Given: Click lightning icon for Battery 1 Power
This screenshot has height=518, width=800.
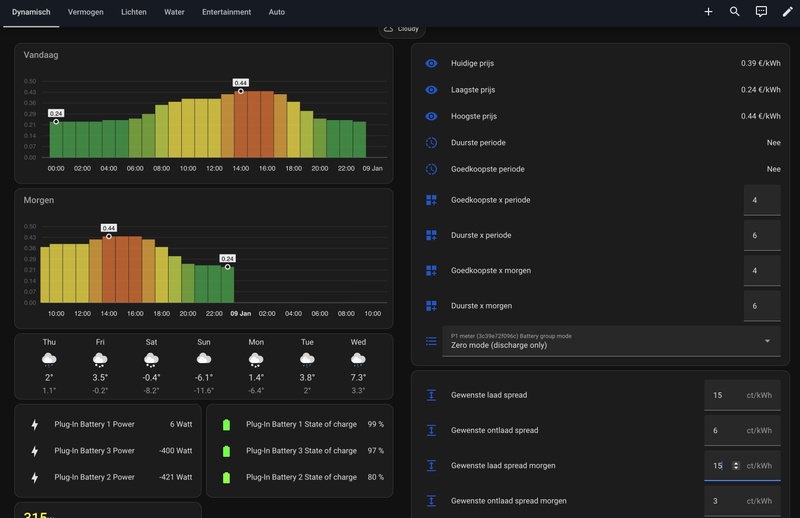Looking at the screenshot, I should (35, 424).
